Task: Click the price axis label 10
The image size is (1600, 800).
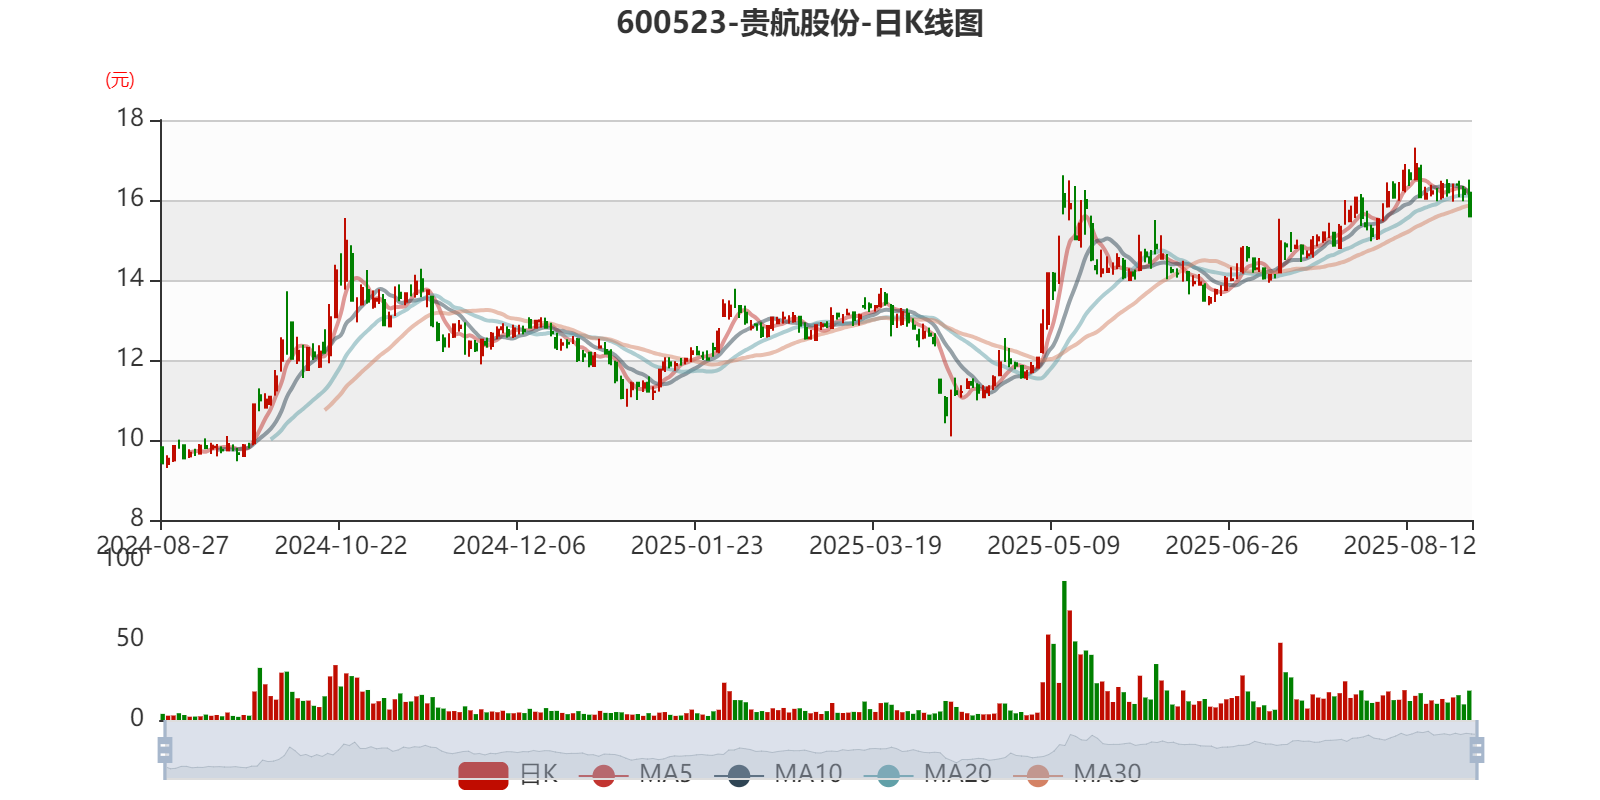Action: [130, 439]
